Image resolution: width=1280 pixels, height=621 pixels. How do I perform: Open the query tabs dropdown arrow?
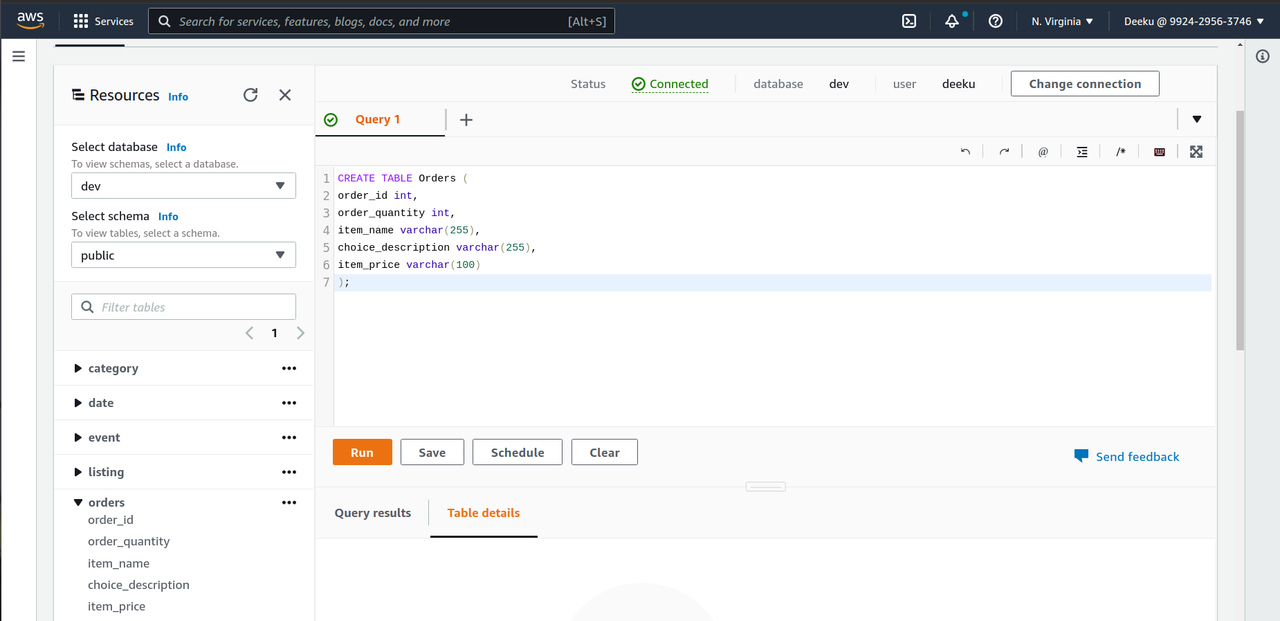[x=1197, y=120]
